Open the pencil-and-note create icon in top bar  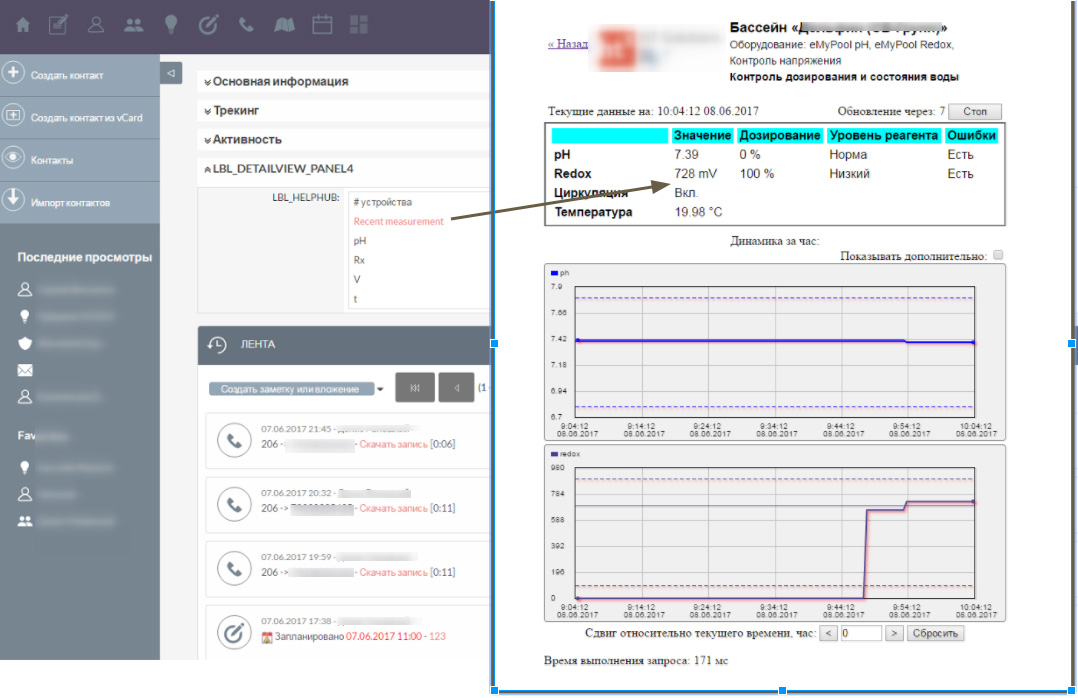pos(58,25)
